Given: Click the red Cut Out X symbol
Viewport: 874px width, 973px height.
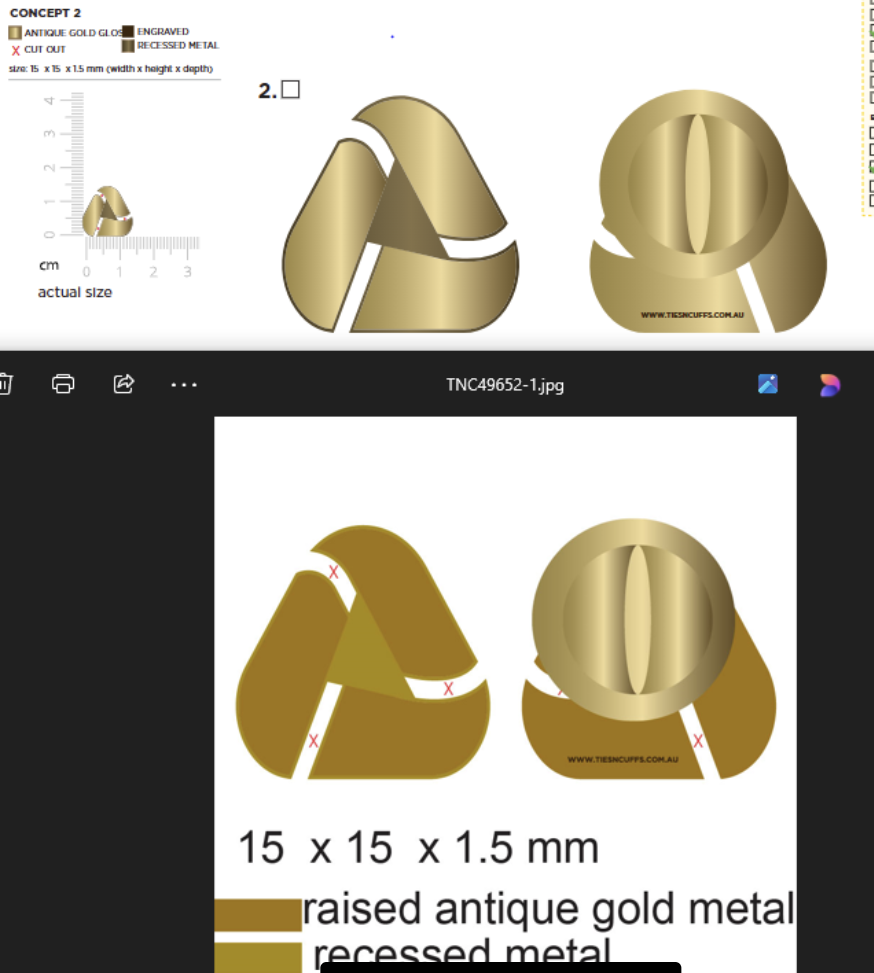Looking at the screenshot, I should click(15, 49).
